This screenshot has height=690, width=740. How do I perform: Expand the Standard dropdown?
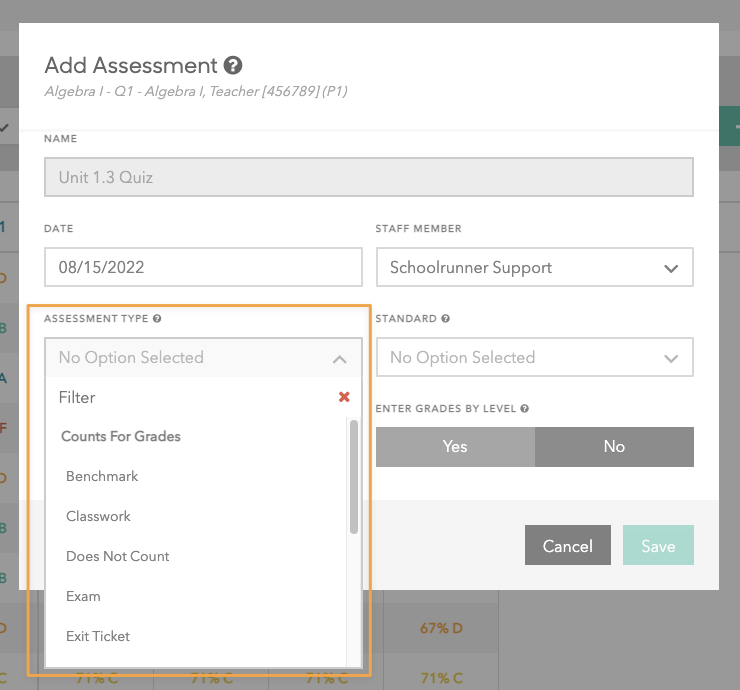click(534, 357)
